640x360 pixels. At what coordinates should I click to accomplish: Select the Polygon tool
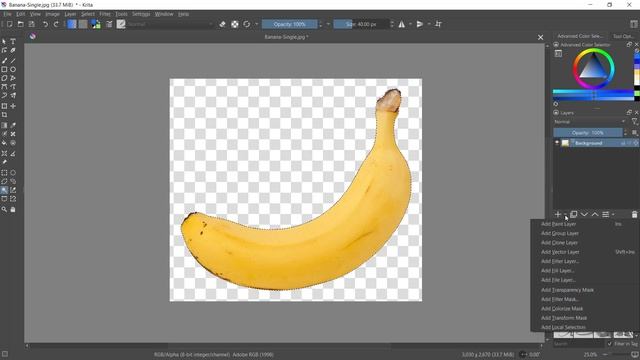pos(4,78)
